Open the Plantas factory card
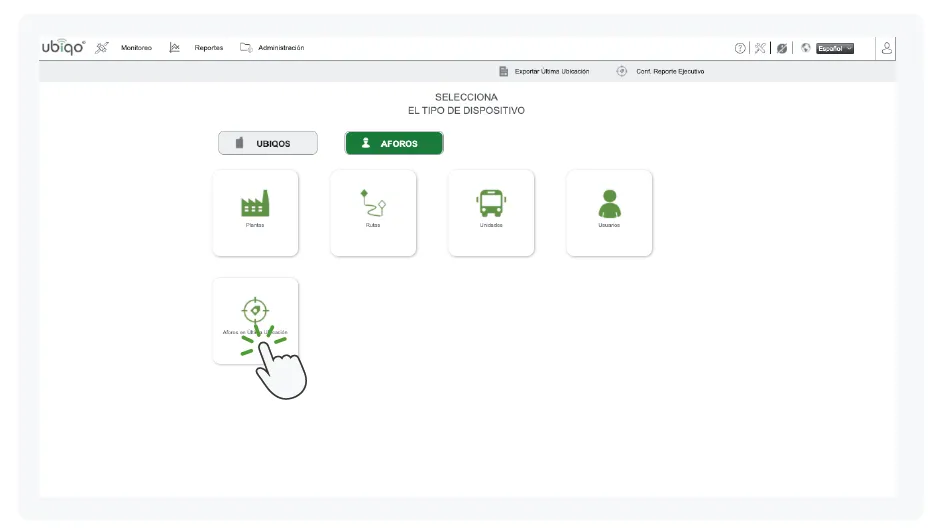Image resolution: width=933 pixels, height=532 pixels. (255, 213)
